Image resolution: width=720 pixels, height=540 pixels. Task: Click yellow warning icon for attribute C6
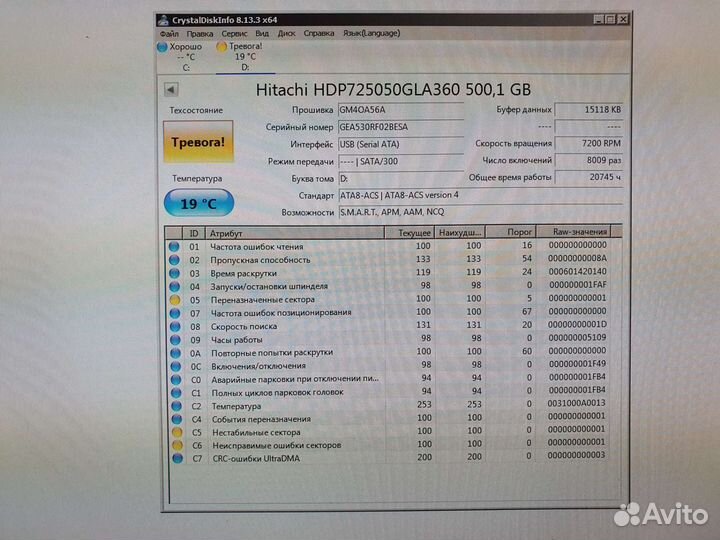pos(177,445)
